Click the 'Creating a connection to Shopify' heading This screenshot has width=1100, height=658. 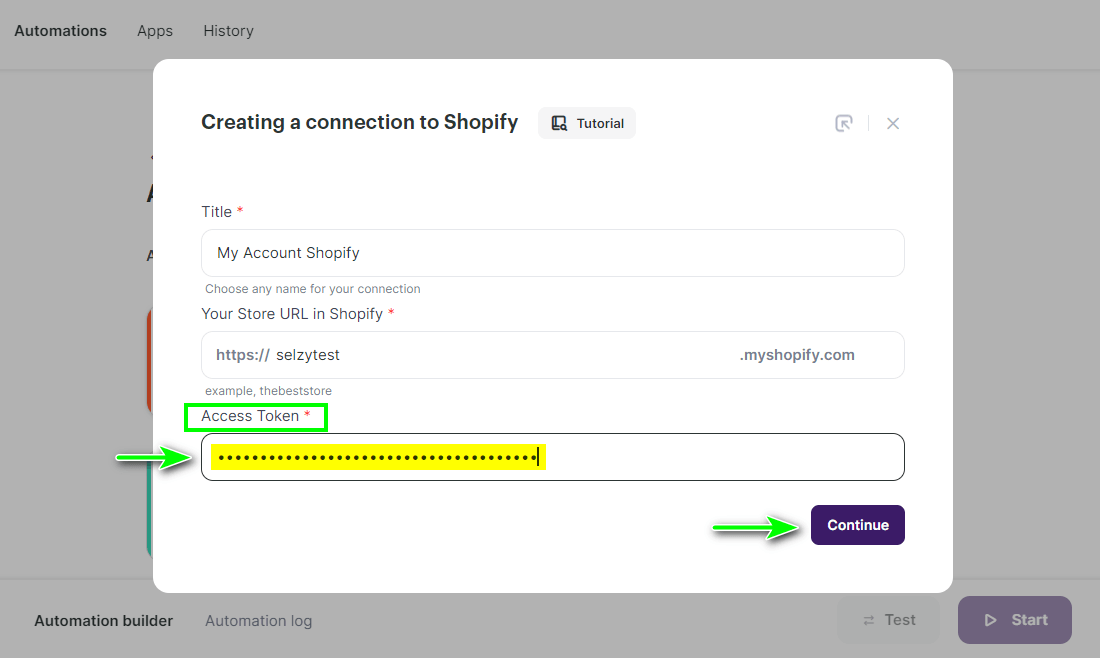(x=359, y=122)
